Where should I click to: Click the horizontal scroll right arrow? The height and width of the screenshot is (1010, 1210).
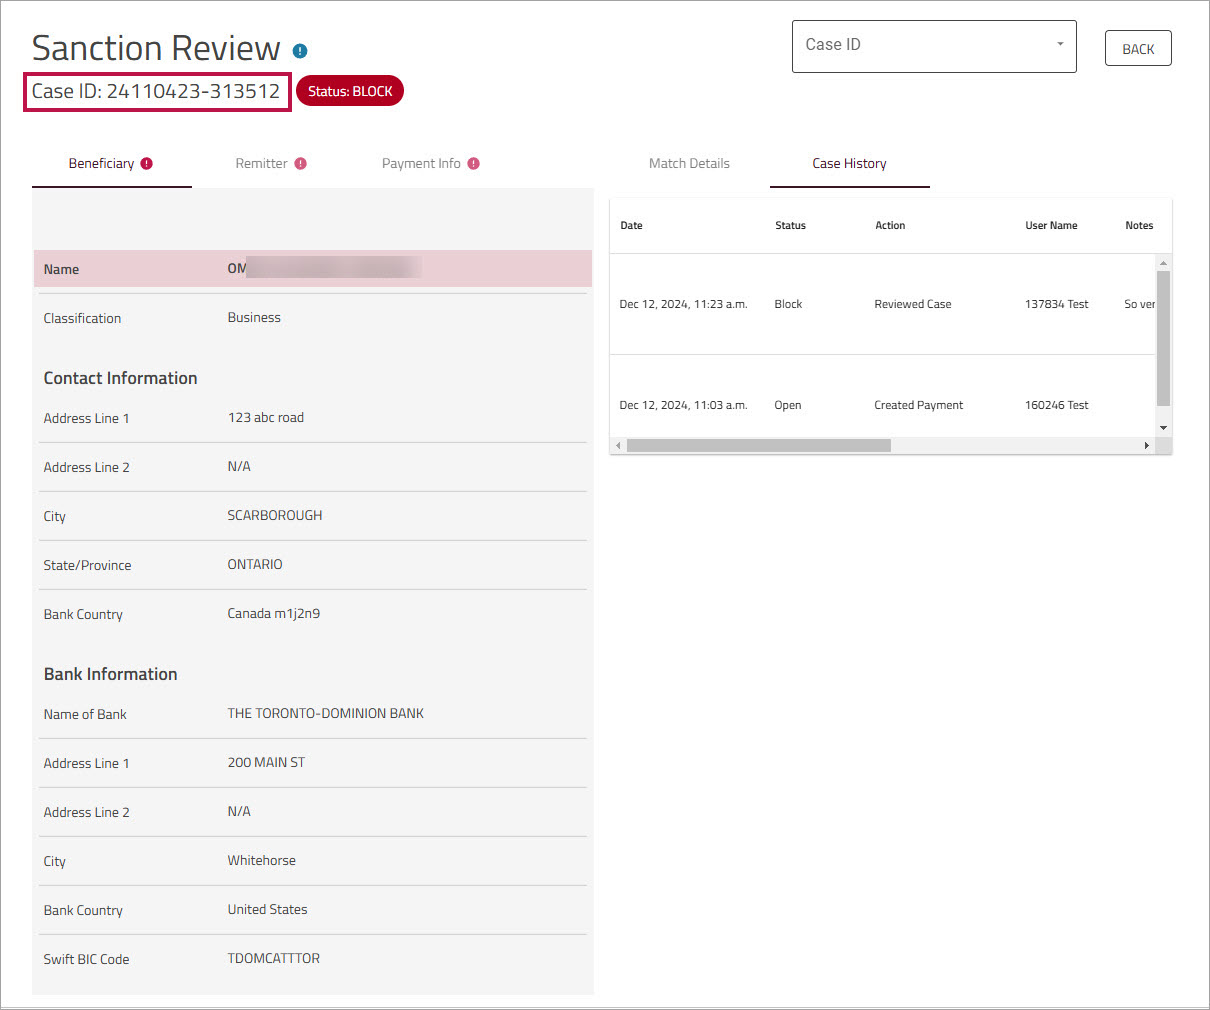pyautogui.click(x=1147, y=446)
